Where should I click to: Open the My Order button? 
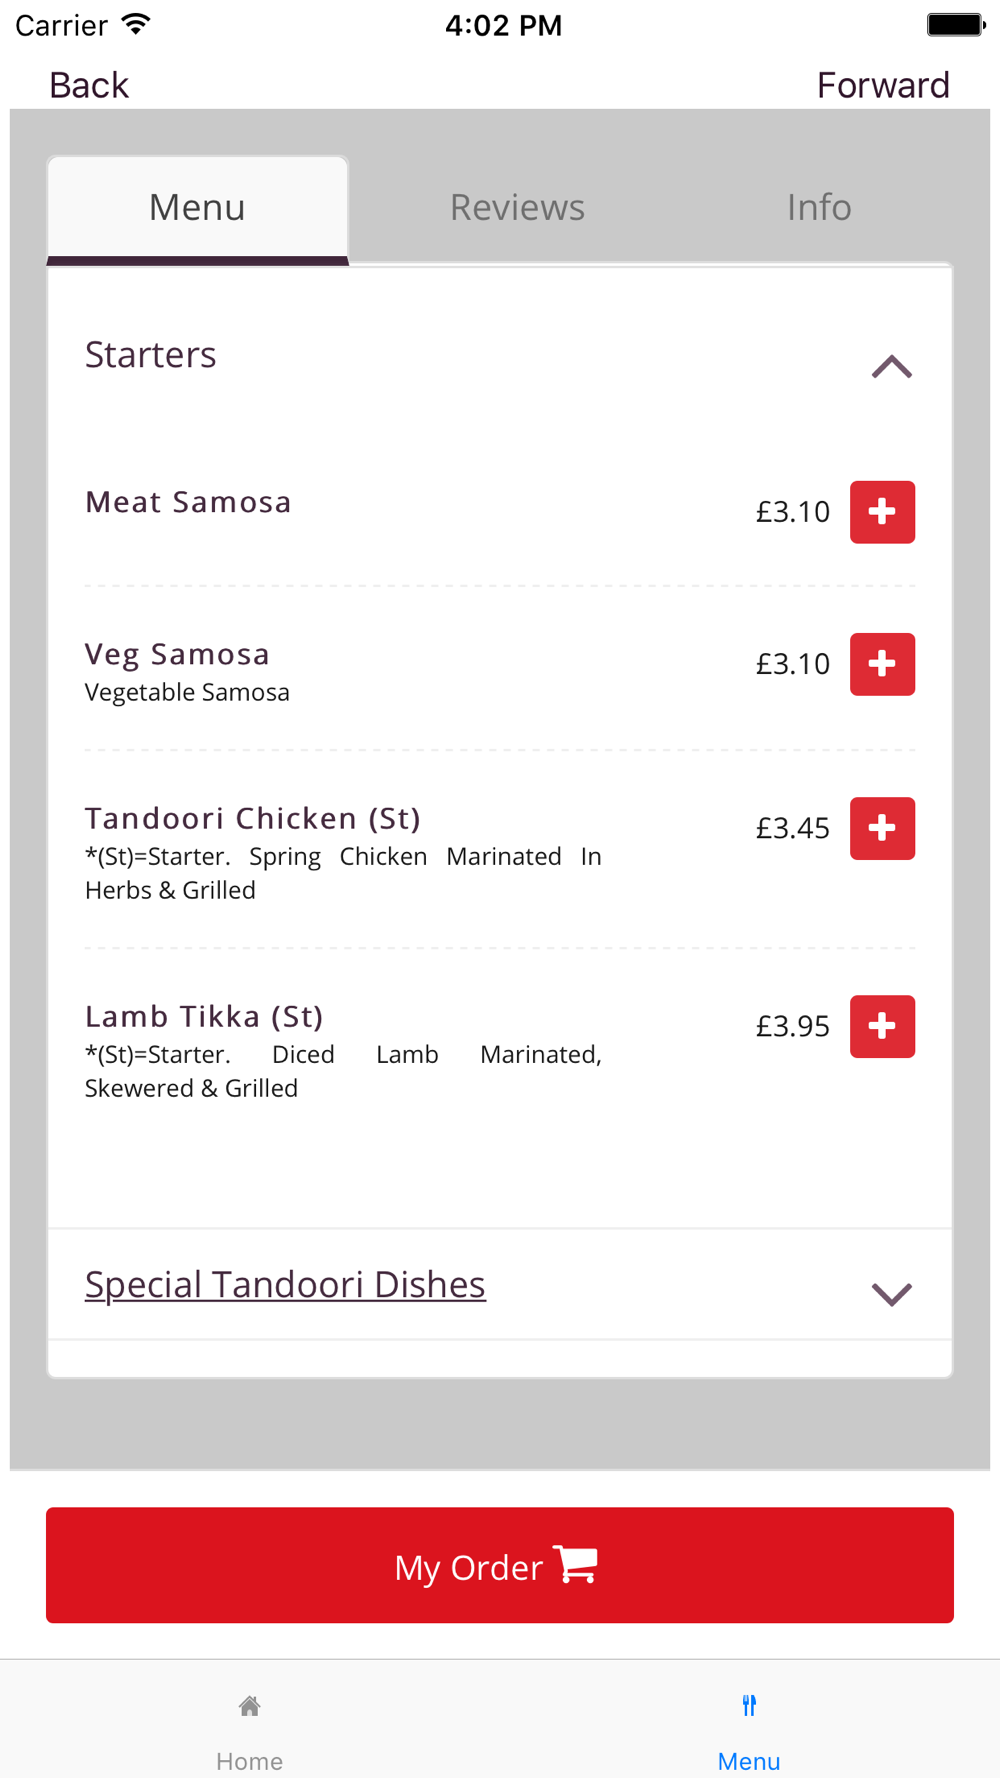click(500, 1565)
